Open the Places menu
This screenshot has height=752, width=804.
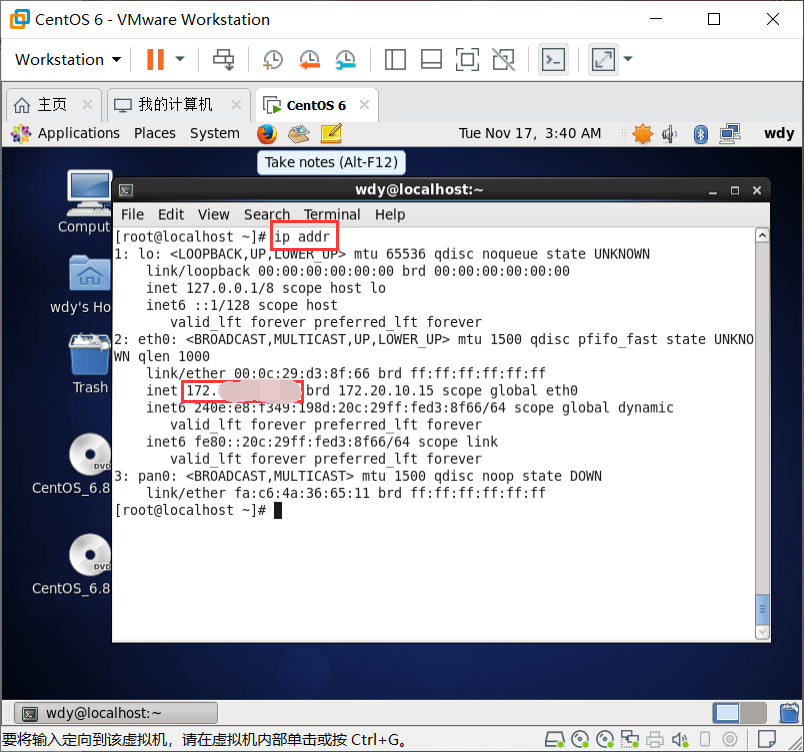point(155,133)
